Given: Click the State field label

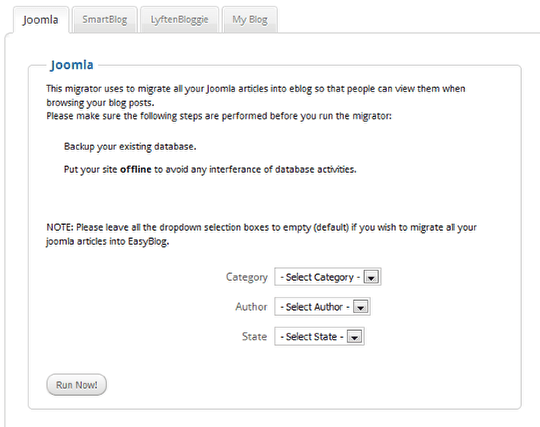Looking at the screenshot, I should 255,336.
